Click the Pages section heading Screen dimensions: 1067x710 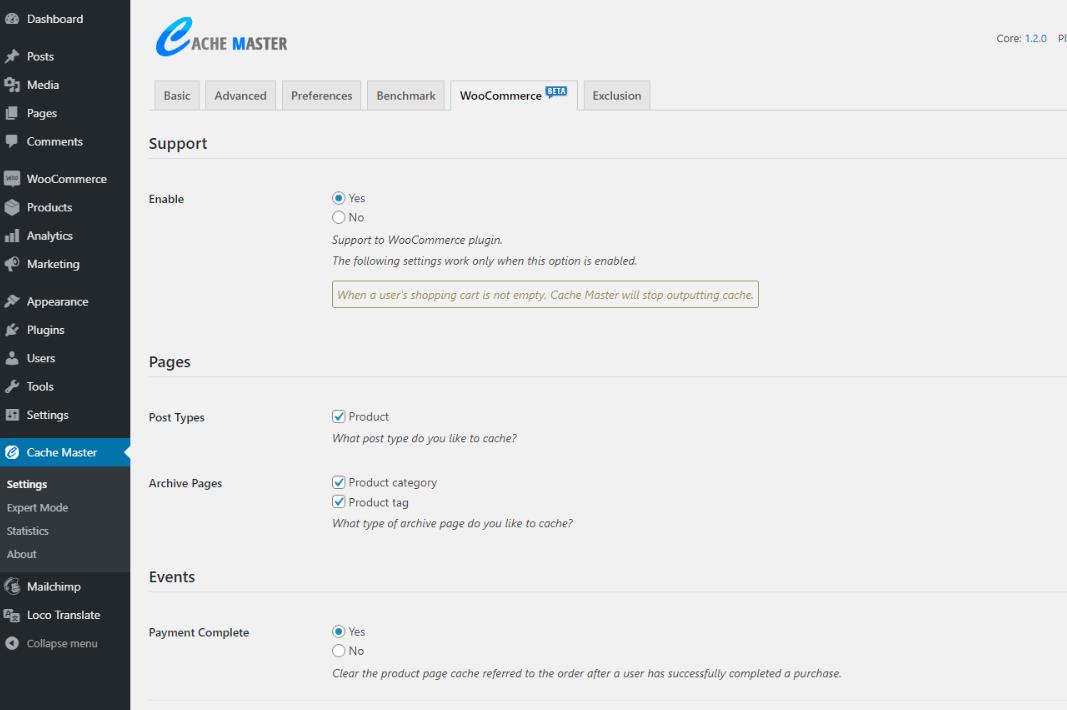coord(169,362)
